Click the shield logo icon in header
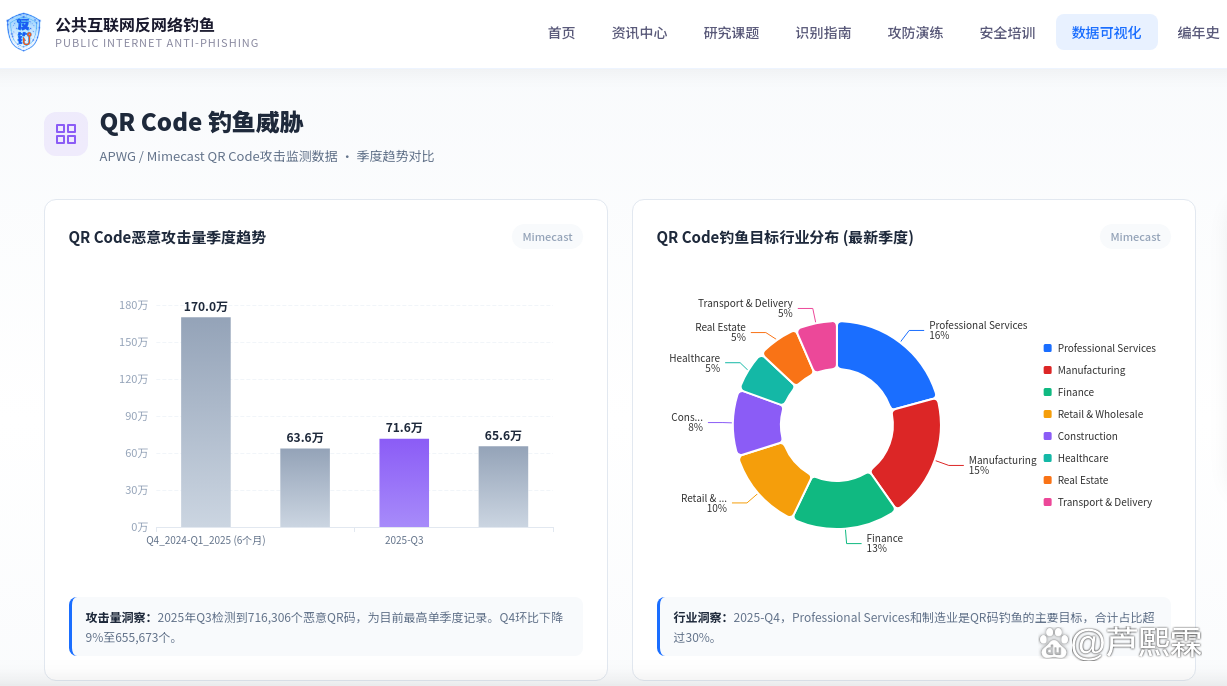The image size is (1227, 686). 24,32
